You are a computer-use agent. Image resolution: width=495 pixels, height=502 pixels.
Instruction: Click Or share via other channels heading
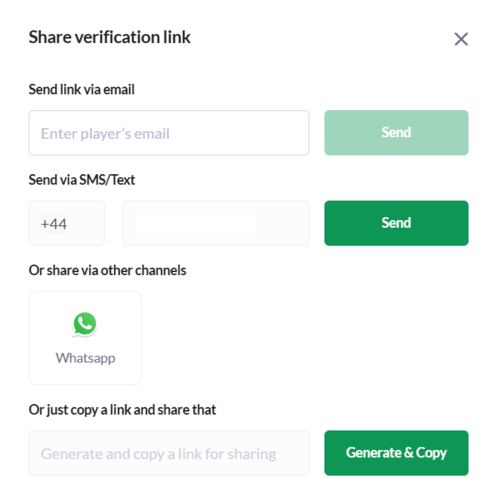[x=107, y=270]
